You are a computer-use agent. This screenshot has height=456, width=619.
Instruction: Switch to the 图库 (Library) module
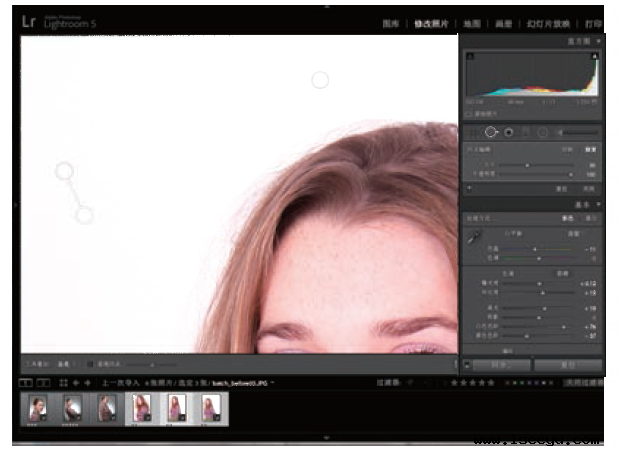pyautogui.click(x=391, y=24)
